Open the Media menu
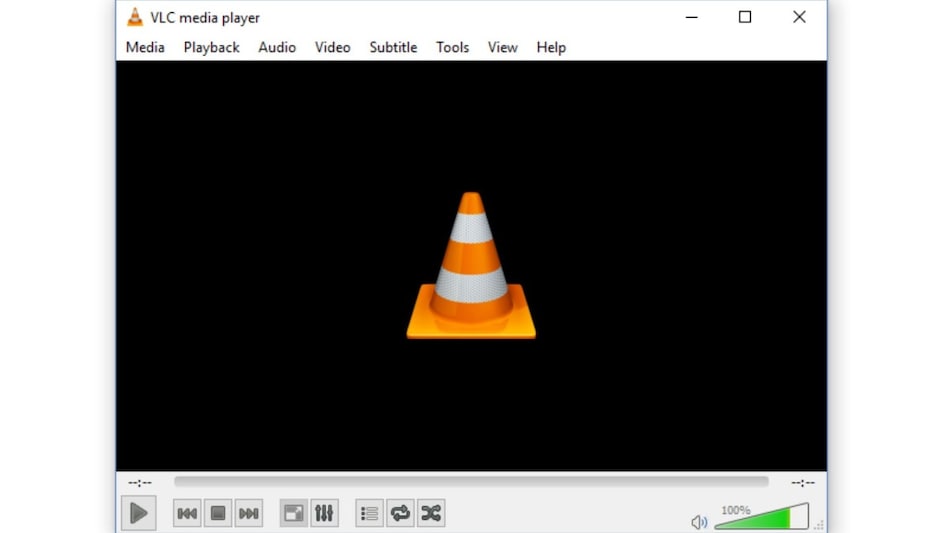Viewport: 948px width, 533px height. (145, 47)
